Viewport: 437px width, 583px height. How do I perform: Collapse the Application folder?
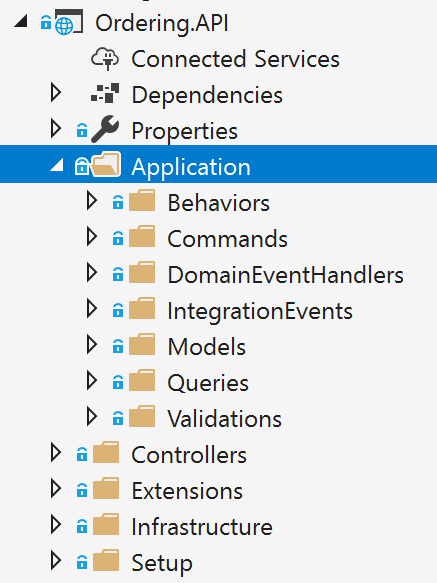(x=57, y=165)
